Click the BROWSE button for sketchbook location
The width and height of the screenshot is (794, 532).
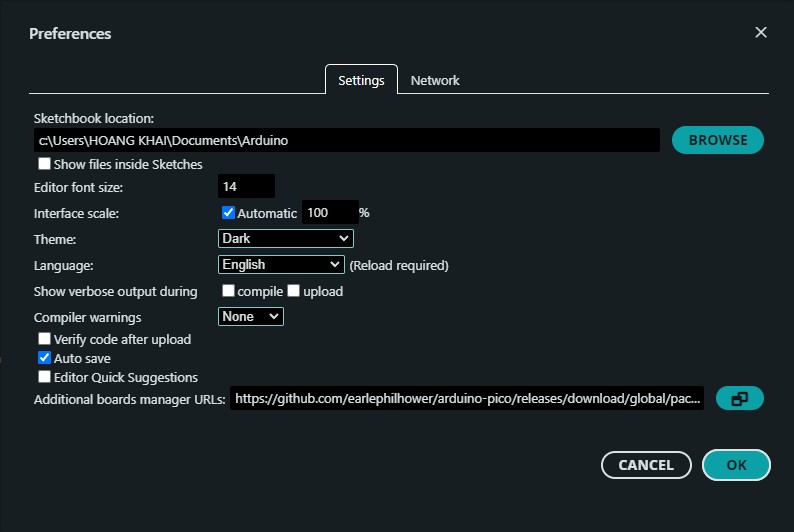coord(718,140)
